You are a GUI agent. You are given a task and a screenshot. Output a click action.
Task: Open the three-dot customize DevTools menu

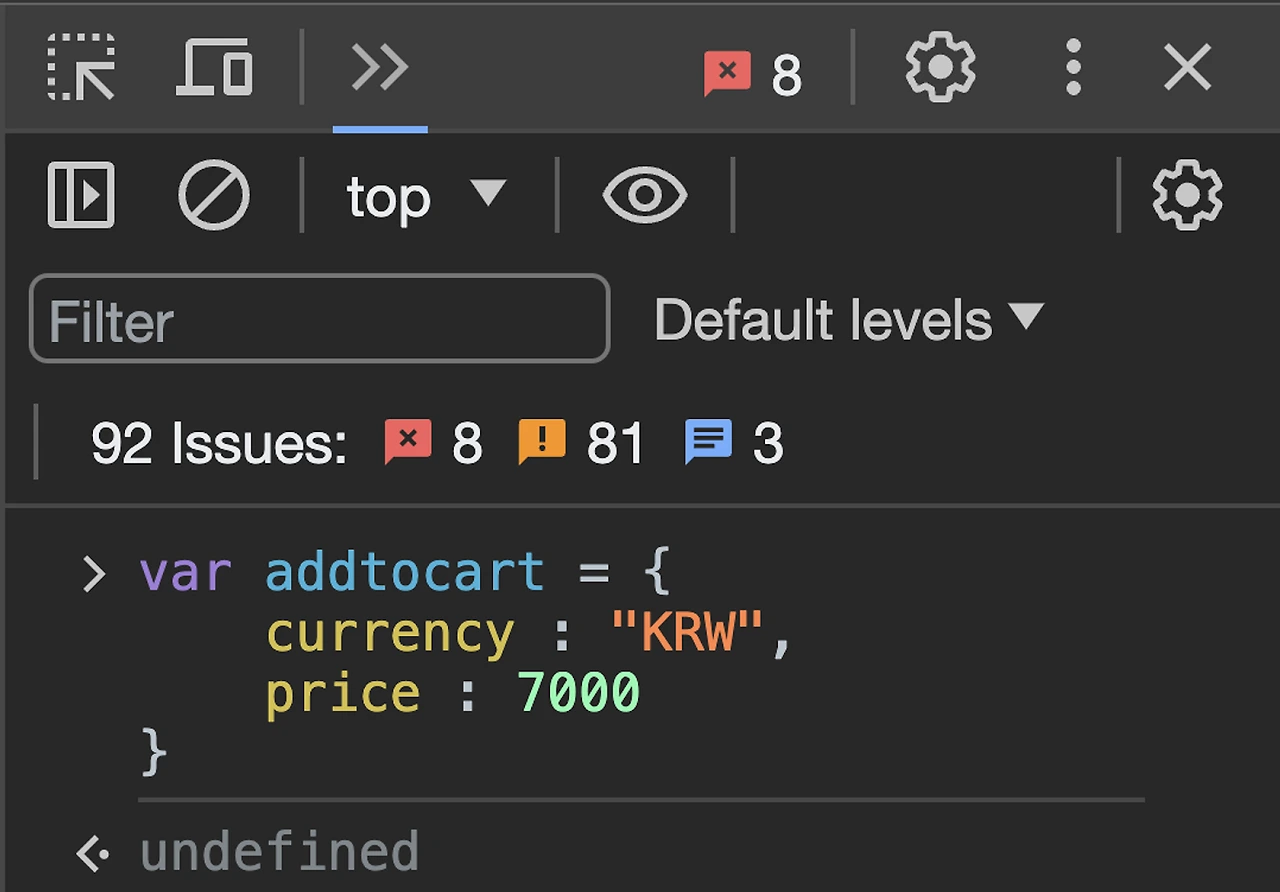[x=1073, y=68]
